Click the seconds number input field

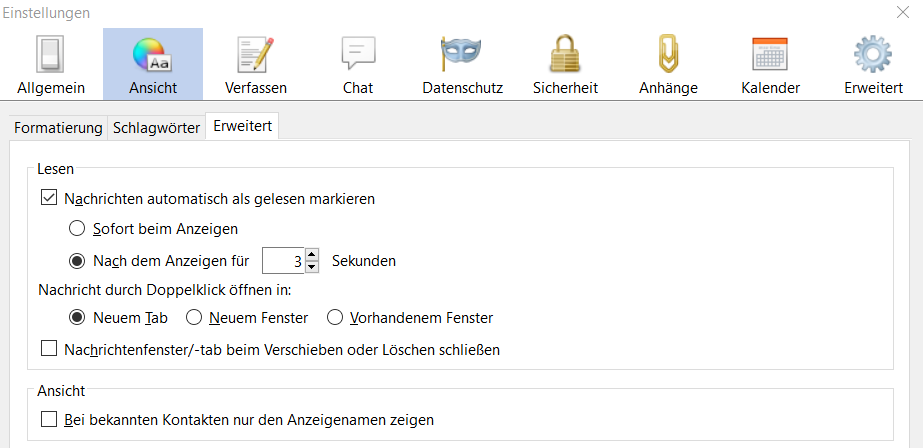pos(282,261)
